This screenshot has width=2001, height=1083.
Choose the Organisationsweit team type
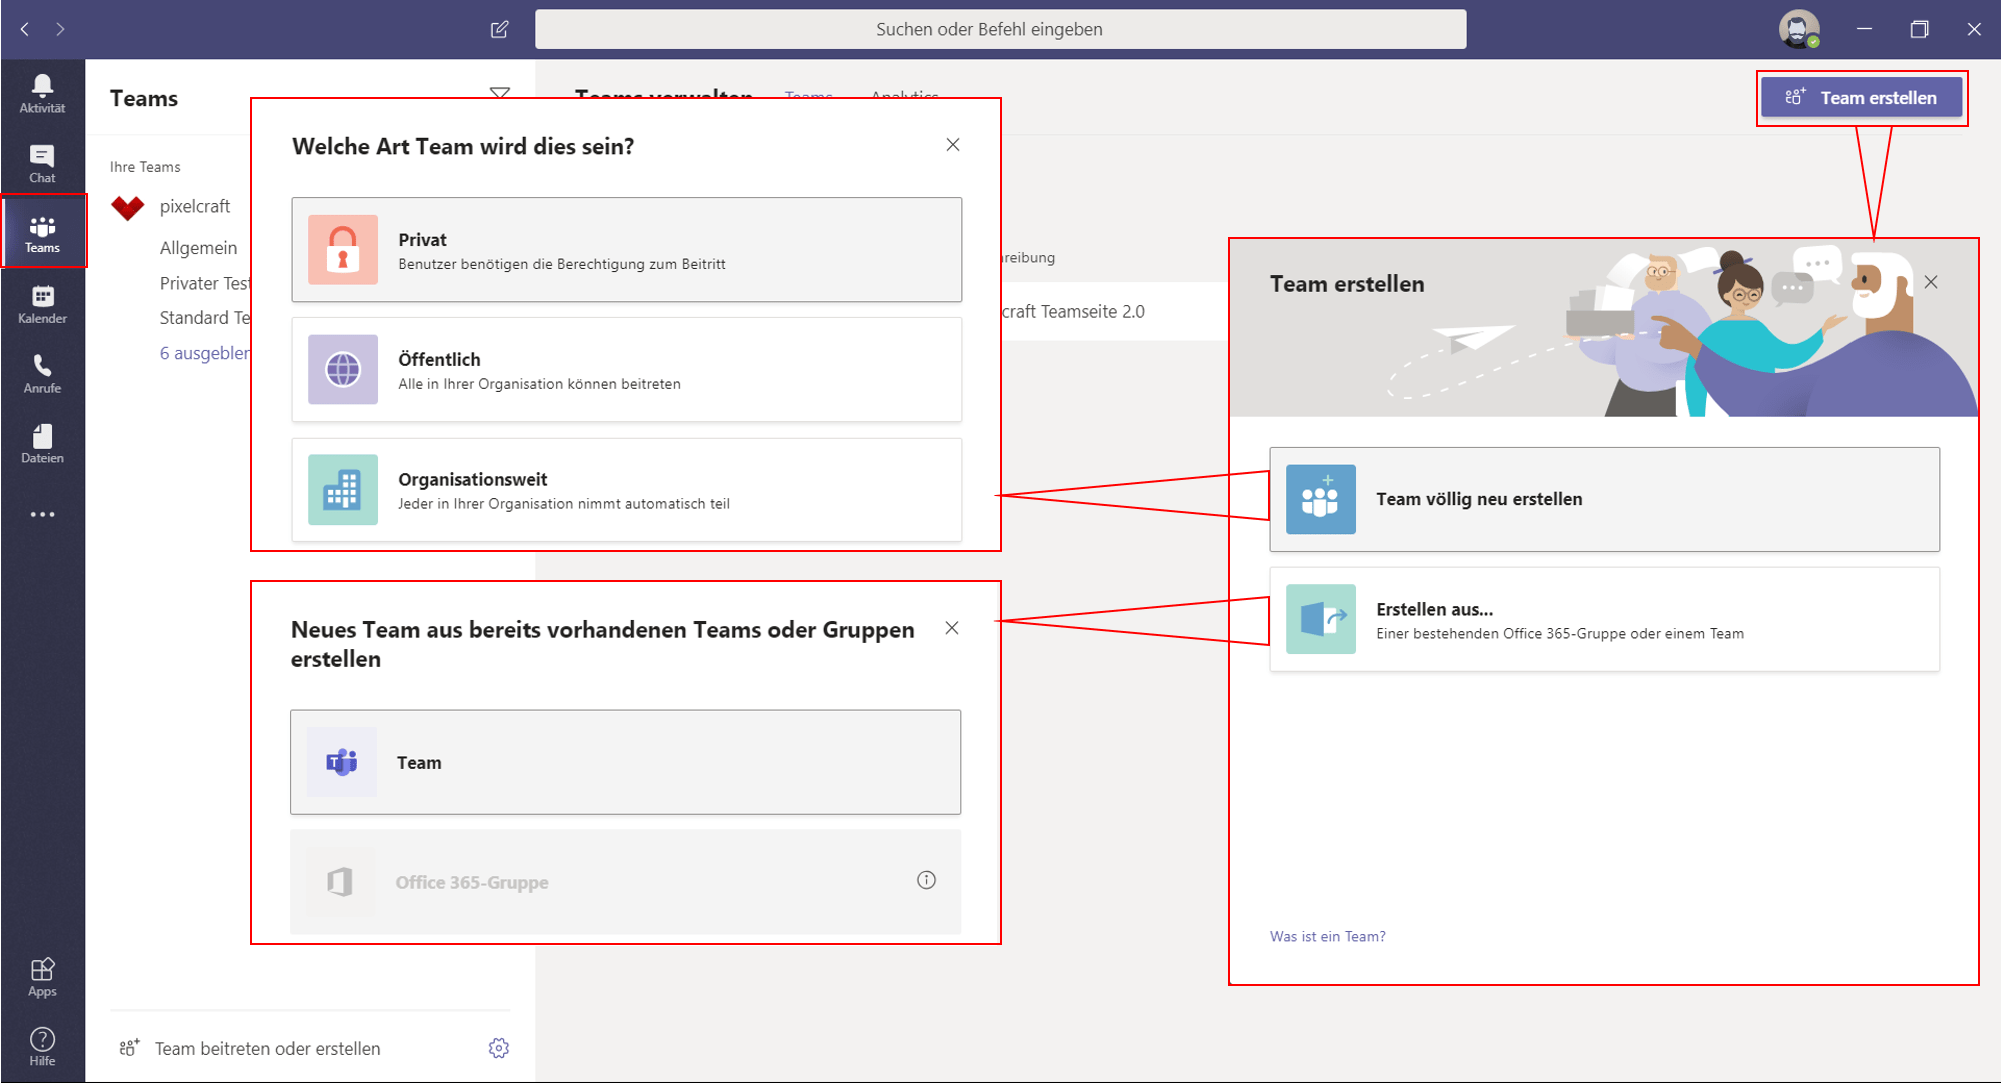tap(627, 490)
